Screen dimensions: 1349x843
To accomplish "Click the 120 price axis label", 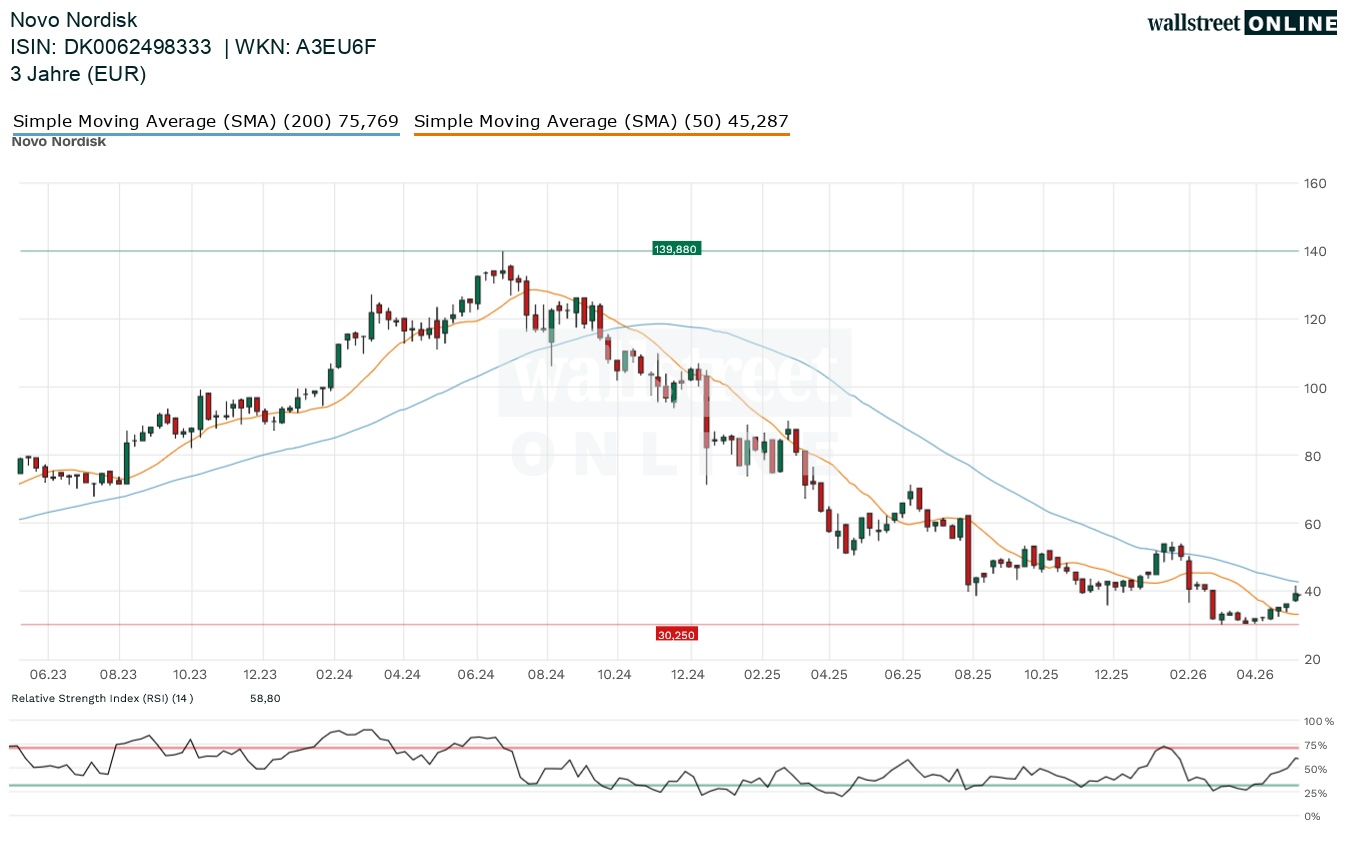I will click(1315, 319).
